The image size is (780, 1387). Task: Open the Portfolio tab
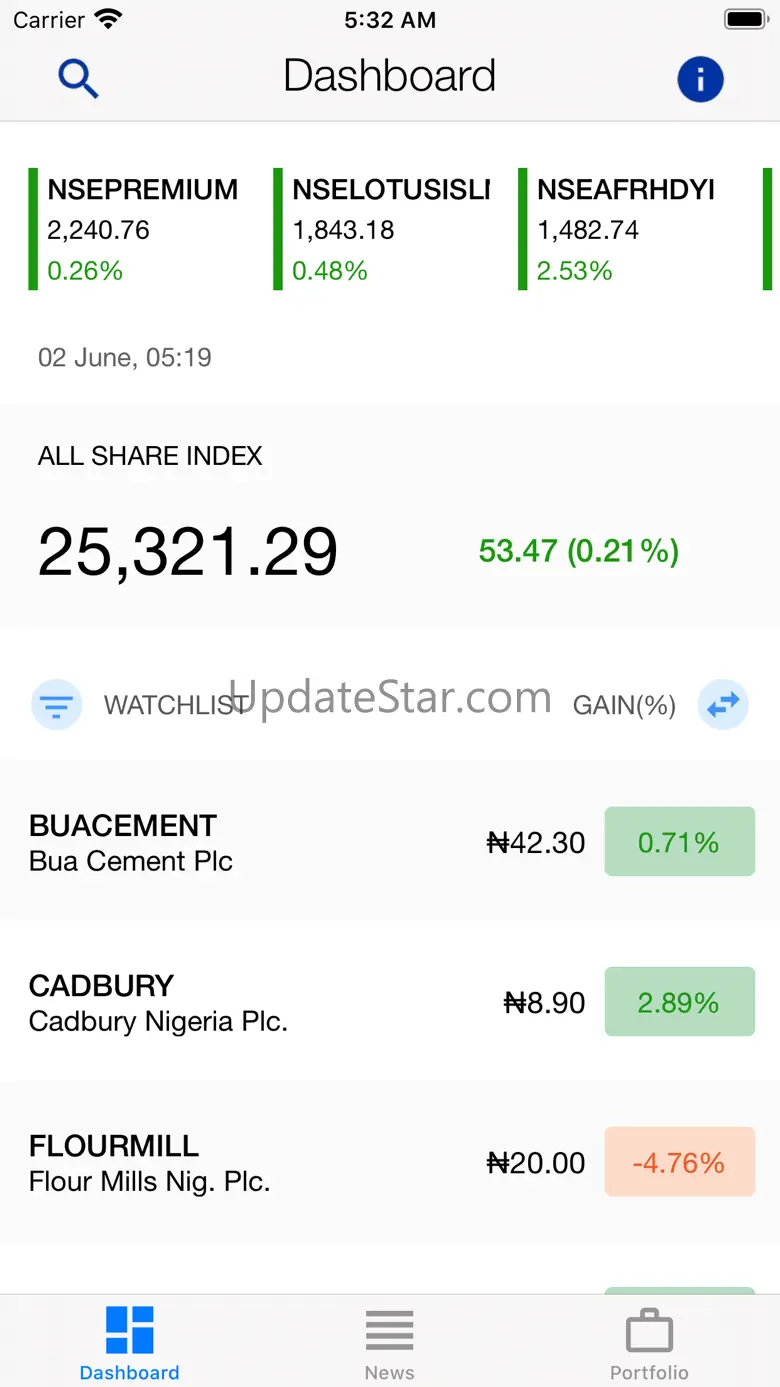(x=649, y=1342)
